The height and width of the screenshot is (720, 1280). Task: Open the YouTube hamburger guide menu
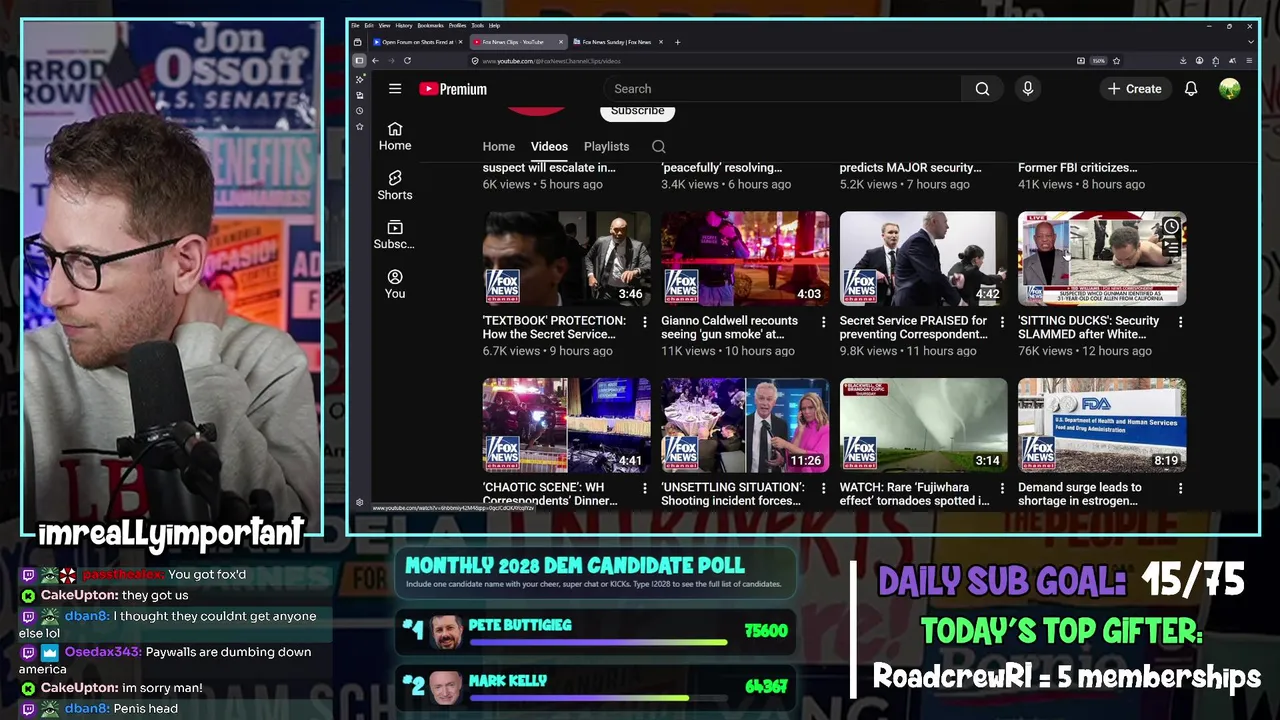point(395,89)
